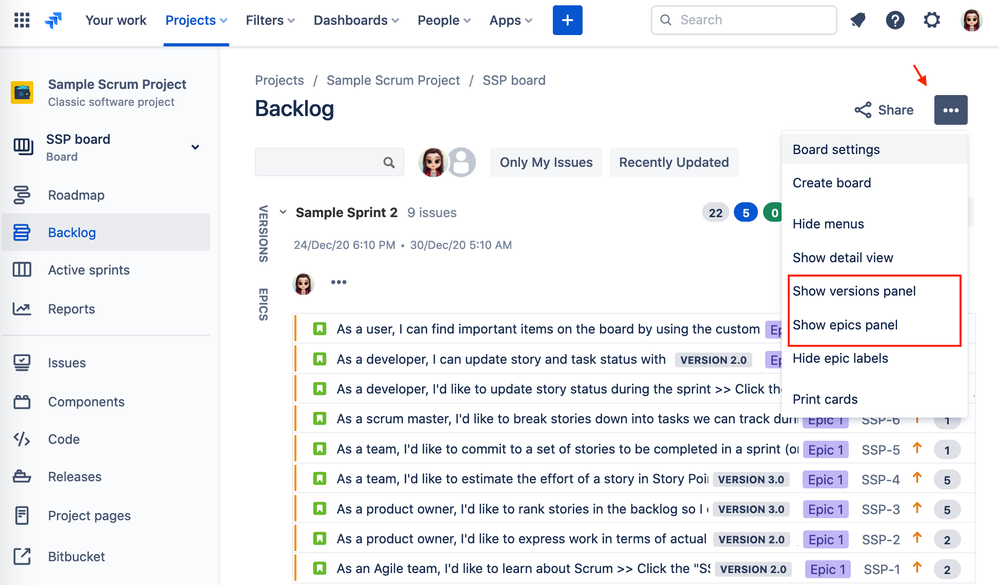Image resolution: width=999 pixels, height=585 pixels.
Task: Expand the Projects dropdown in top nav
Action: coord(196,20)
